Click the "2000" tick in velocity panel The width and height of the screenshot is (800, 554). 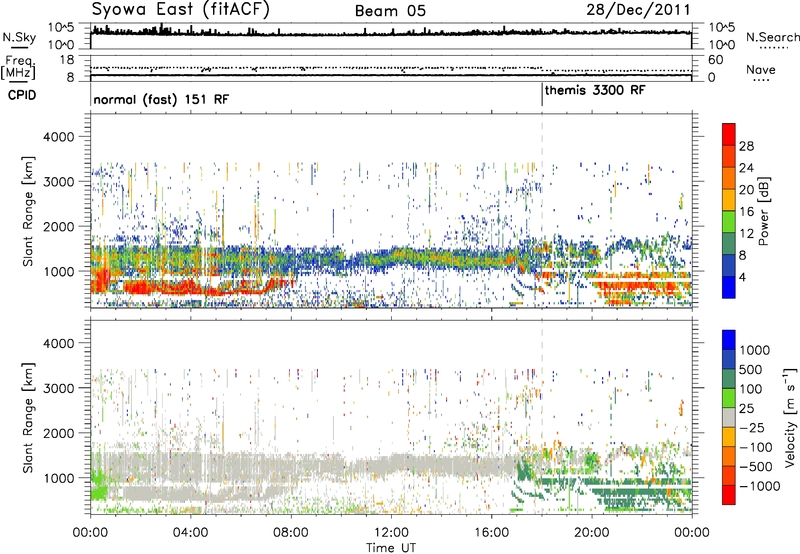point(58,433)
